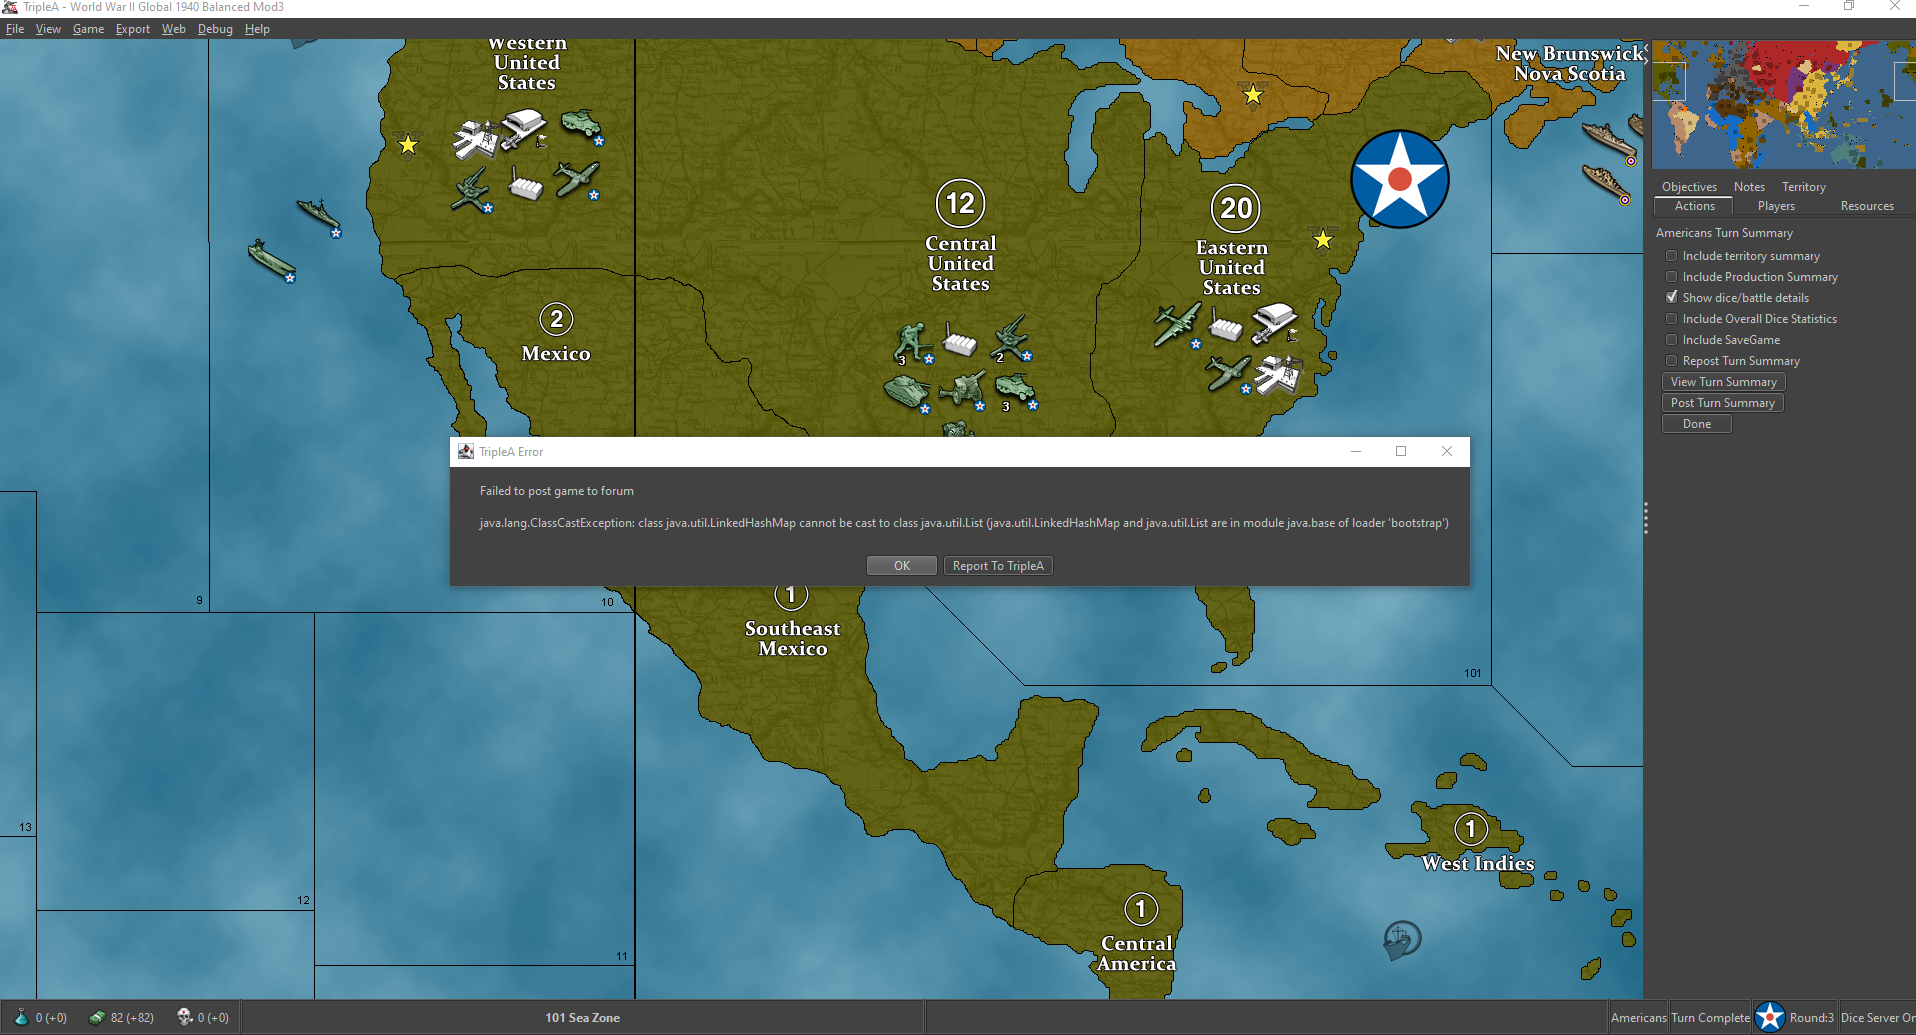This screenshot has width=1916, height=1035.
Task: Enable Repost Turn Summary checkbox
Action: click(x=1671, y=361)
